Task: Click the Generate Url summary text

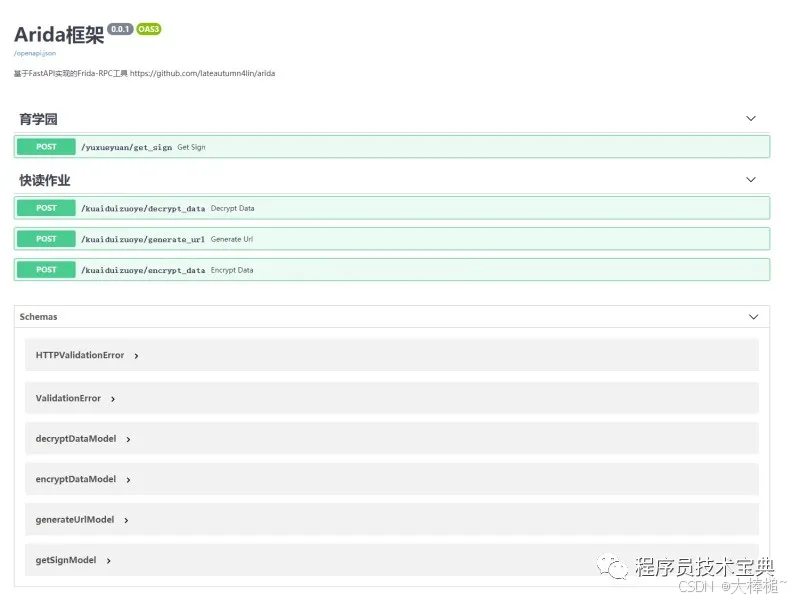Action: (232, 239)
